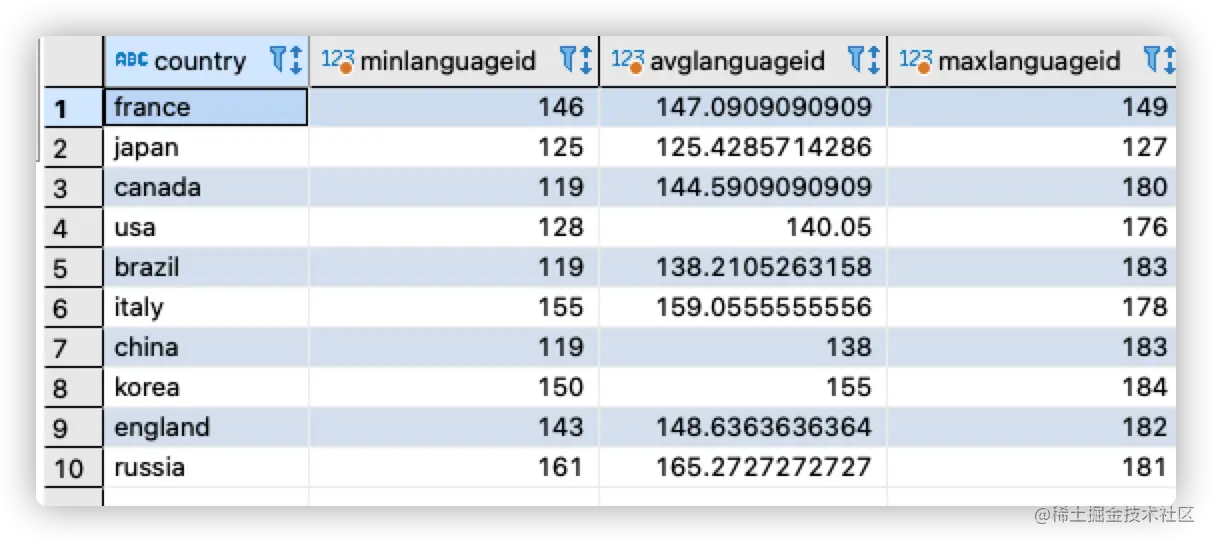
Task: Click the 'korea' country cell
Action: [206, 387]
